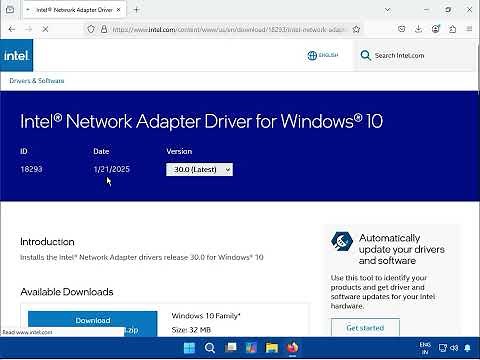Open the Task View taskbar icon

(x=230, y=348)
